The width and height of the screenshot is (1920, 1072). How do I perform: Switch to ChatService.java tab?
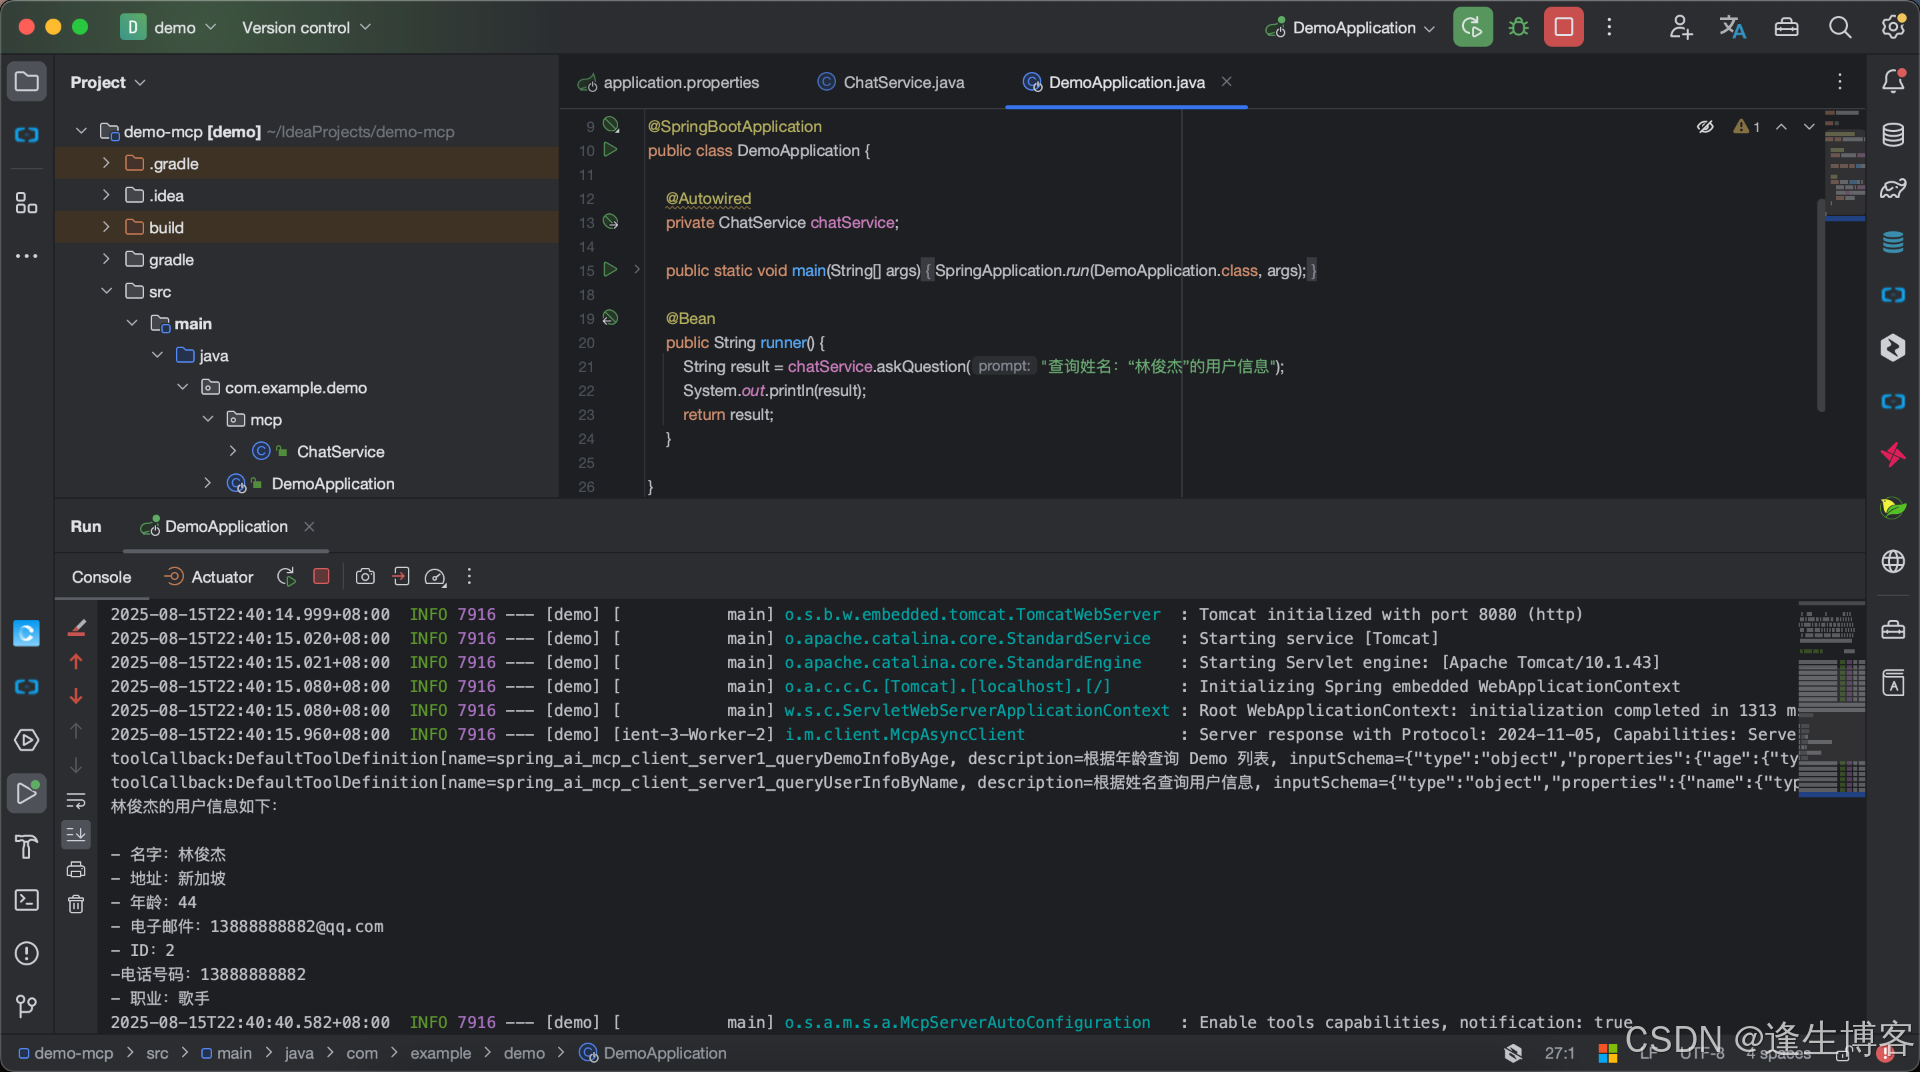[890, 82]
